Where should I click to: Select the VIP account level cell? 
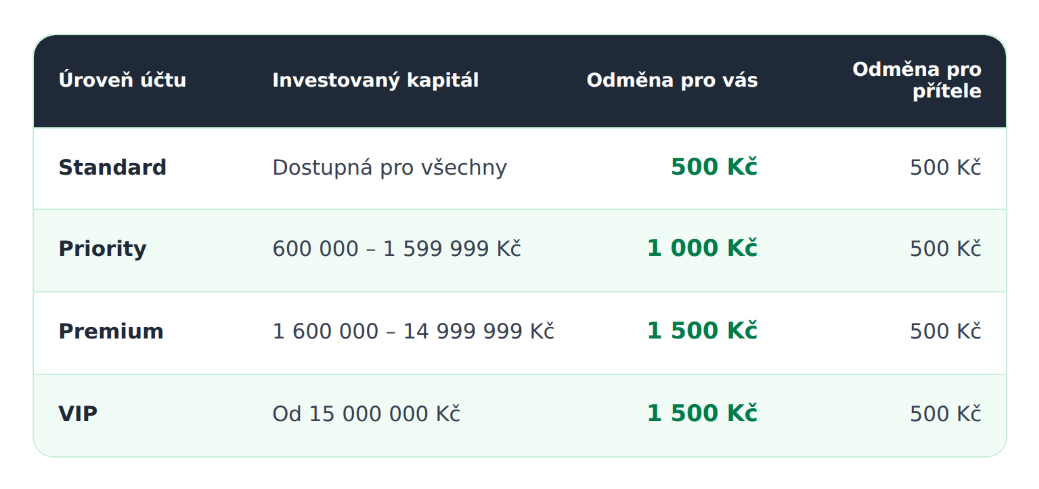point(78,414)
